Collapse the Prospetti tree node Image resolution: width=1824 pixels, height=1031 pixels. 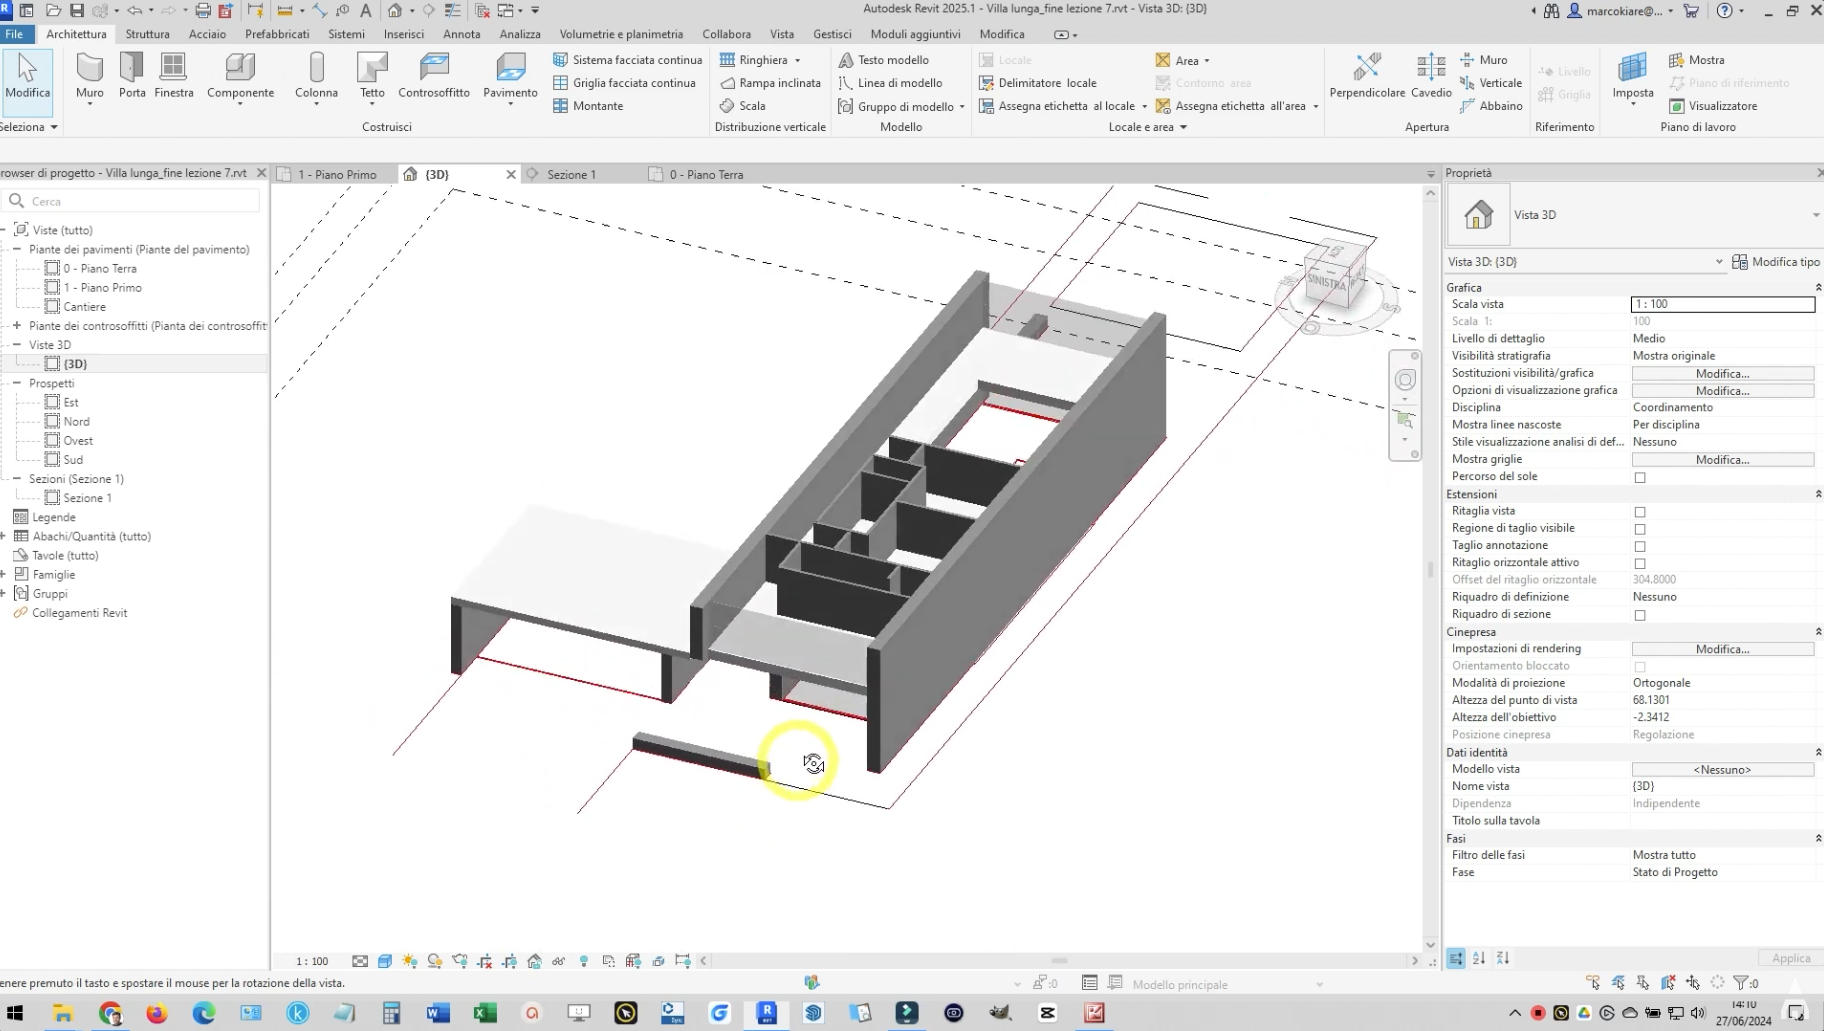17,383
